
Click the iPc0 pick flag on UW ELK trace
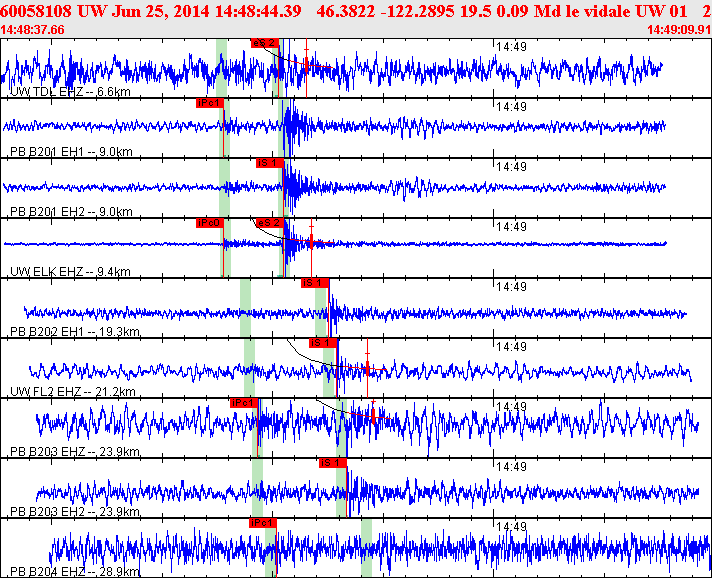(209, 222)
